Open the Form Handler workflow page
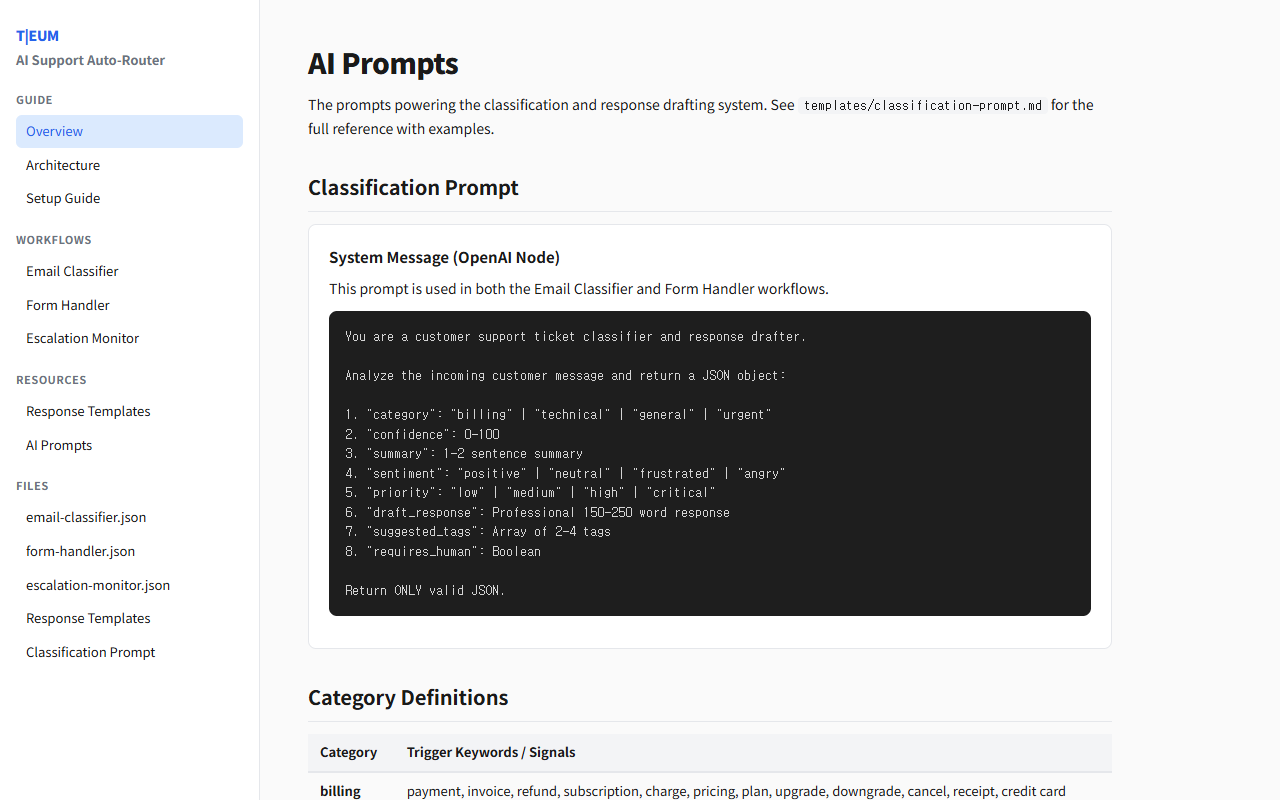The width and height of the screenshot is (1280, 800). pyautogui.click(x=68, y=305)
